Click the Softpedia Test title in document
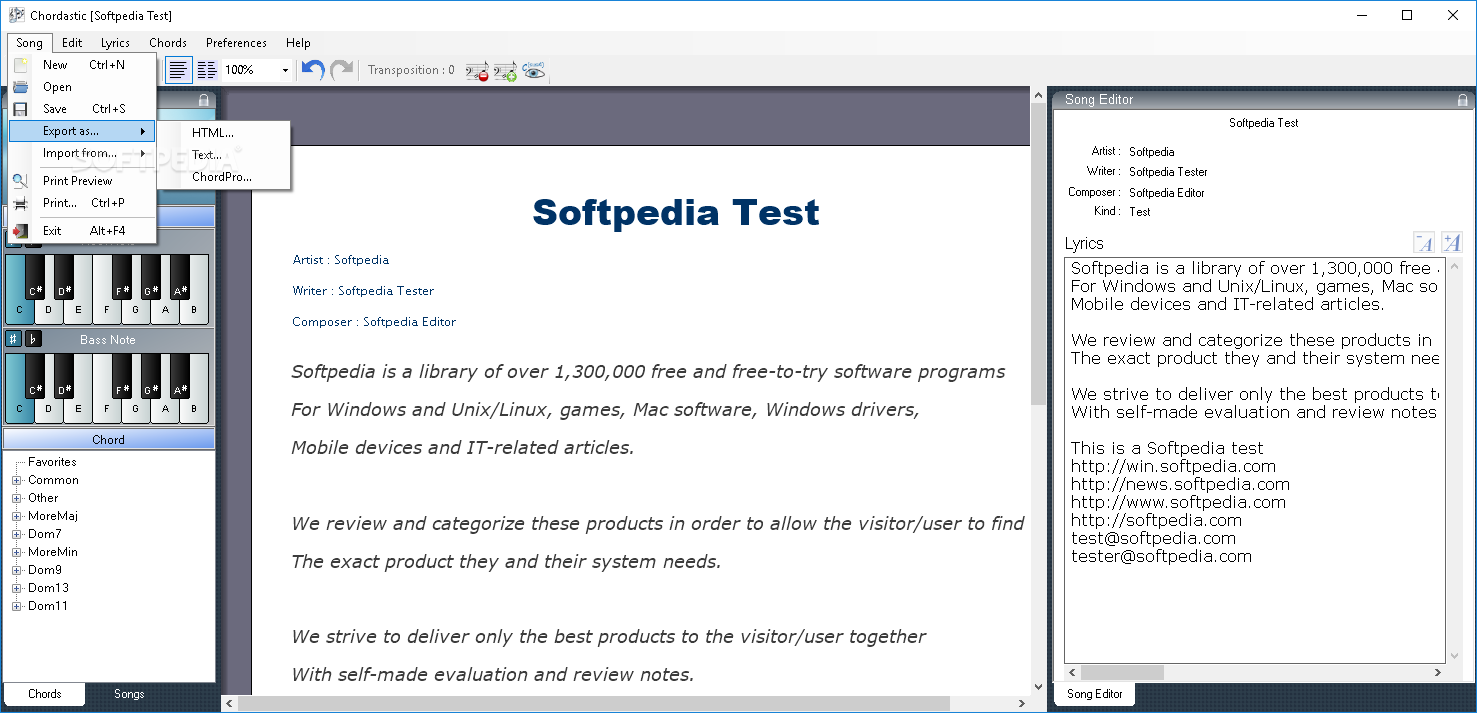The width and height of the screenshot is (1477, 713). pos(676,212)
